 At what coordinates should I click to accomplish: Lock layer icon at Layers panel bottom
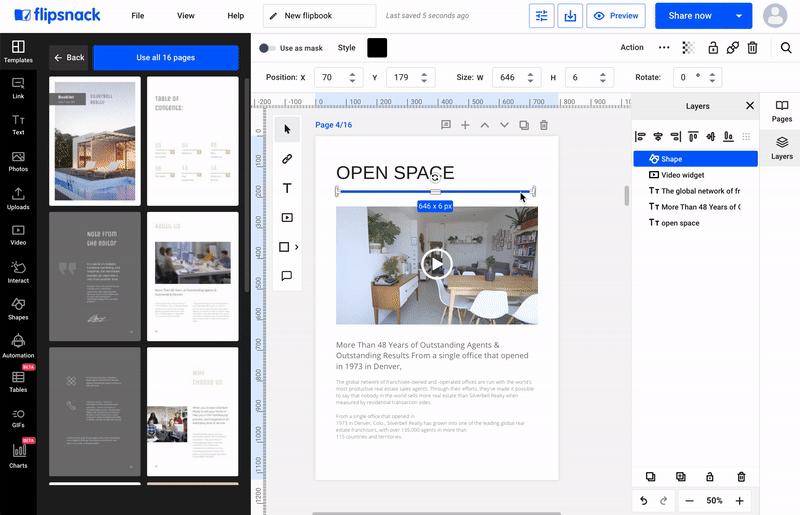point(710,477)
